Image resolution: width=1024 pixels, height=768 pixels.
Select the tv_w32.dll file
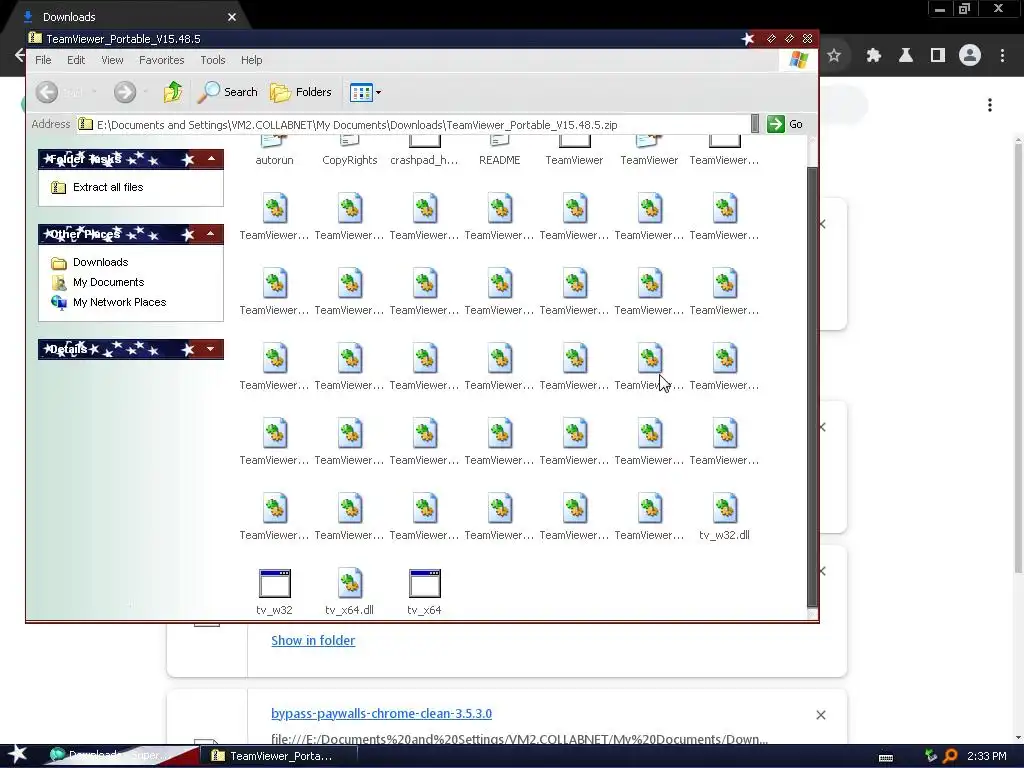coord(724,519)
